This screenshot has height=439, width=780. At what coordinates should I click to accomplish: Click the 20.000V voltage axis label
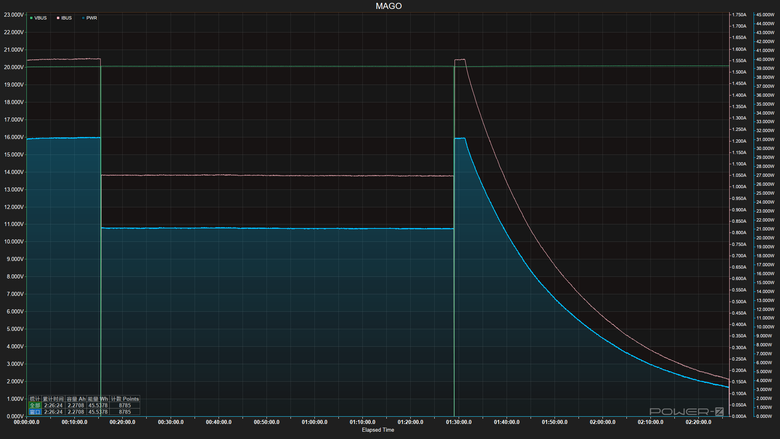click(14, 67)
